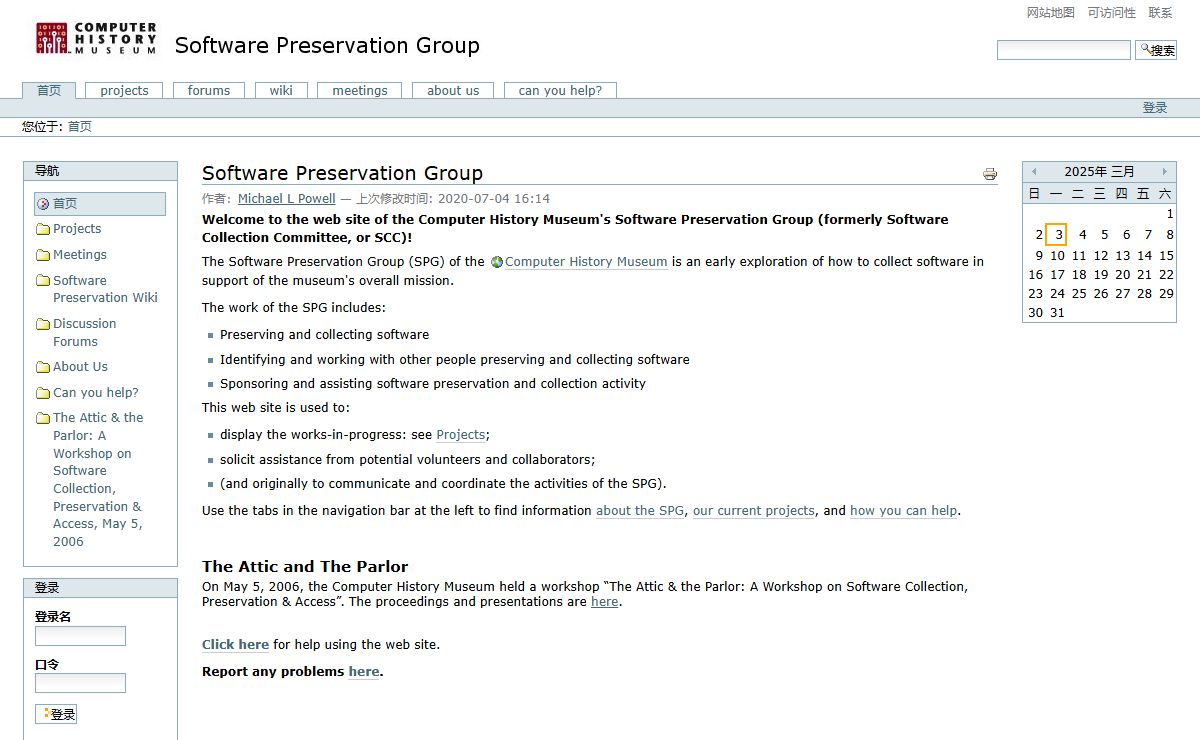The image size is (1200, 740).
Task: Click the 联系 contact link
Action: [x=1161, y=13]
